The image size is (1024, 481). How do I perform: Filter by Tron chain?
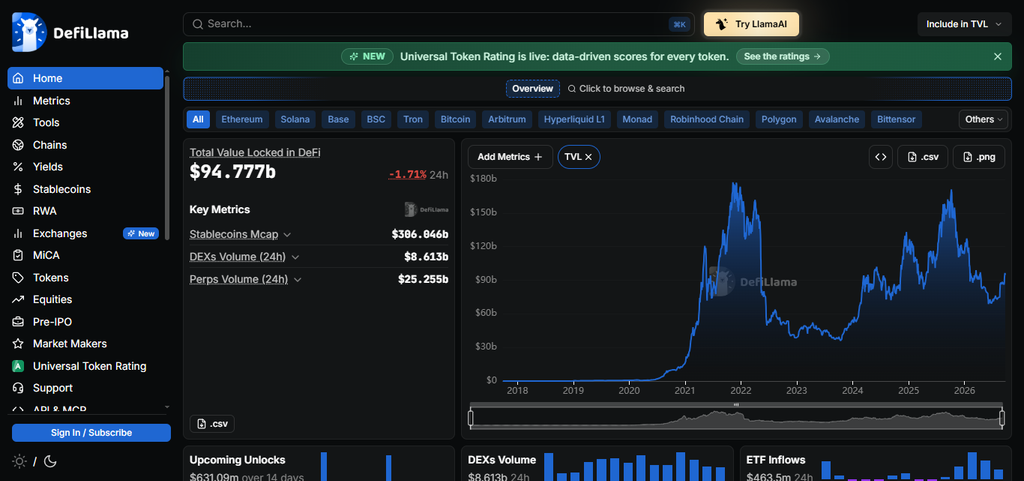(x=413, y=119)
